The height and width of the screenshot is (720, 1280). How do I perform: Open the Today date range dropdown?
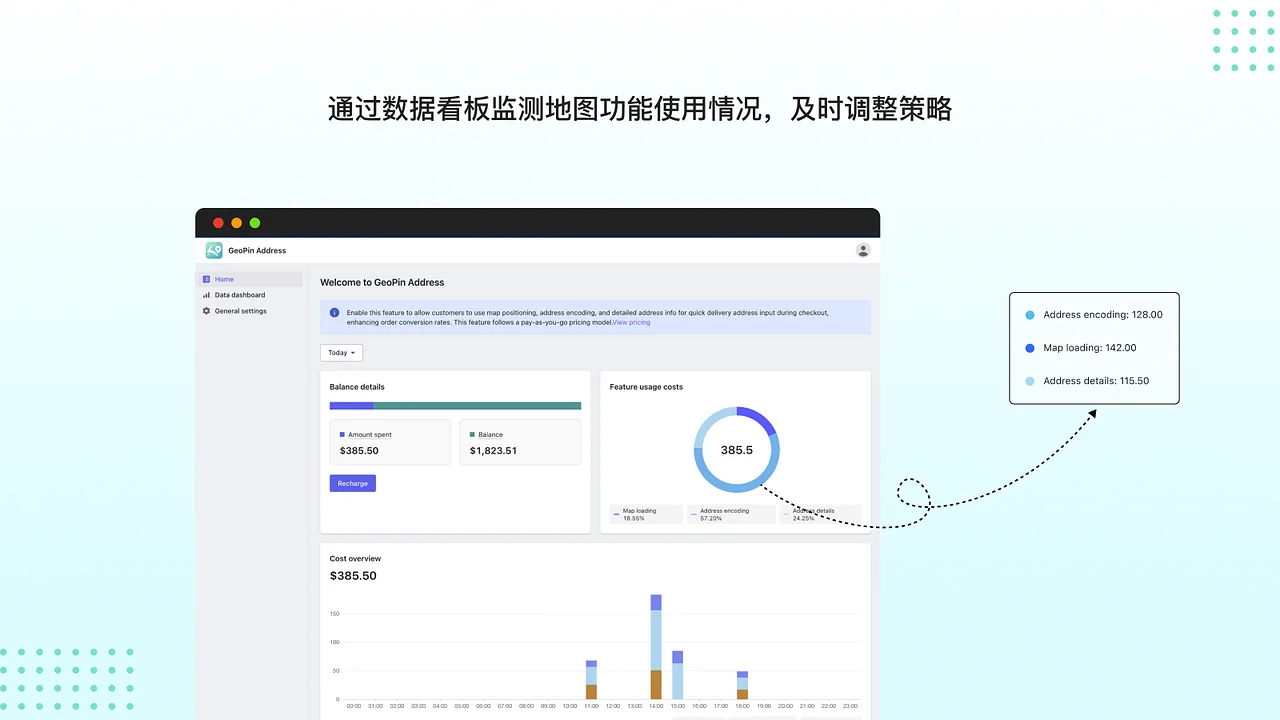coord(341,353)
